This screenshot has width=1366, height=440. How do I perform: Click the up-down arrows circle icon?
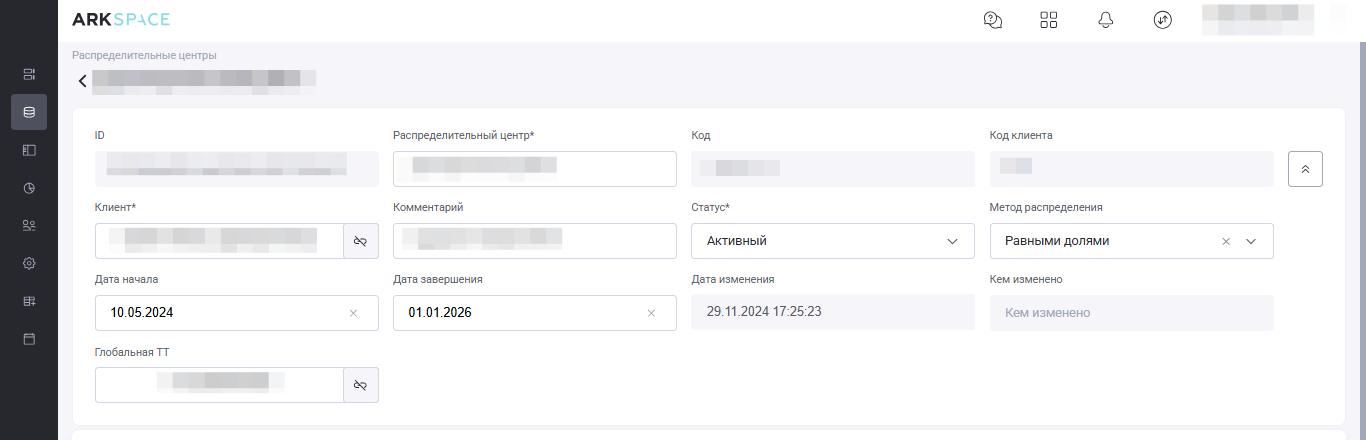[x=1162, y=20]
